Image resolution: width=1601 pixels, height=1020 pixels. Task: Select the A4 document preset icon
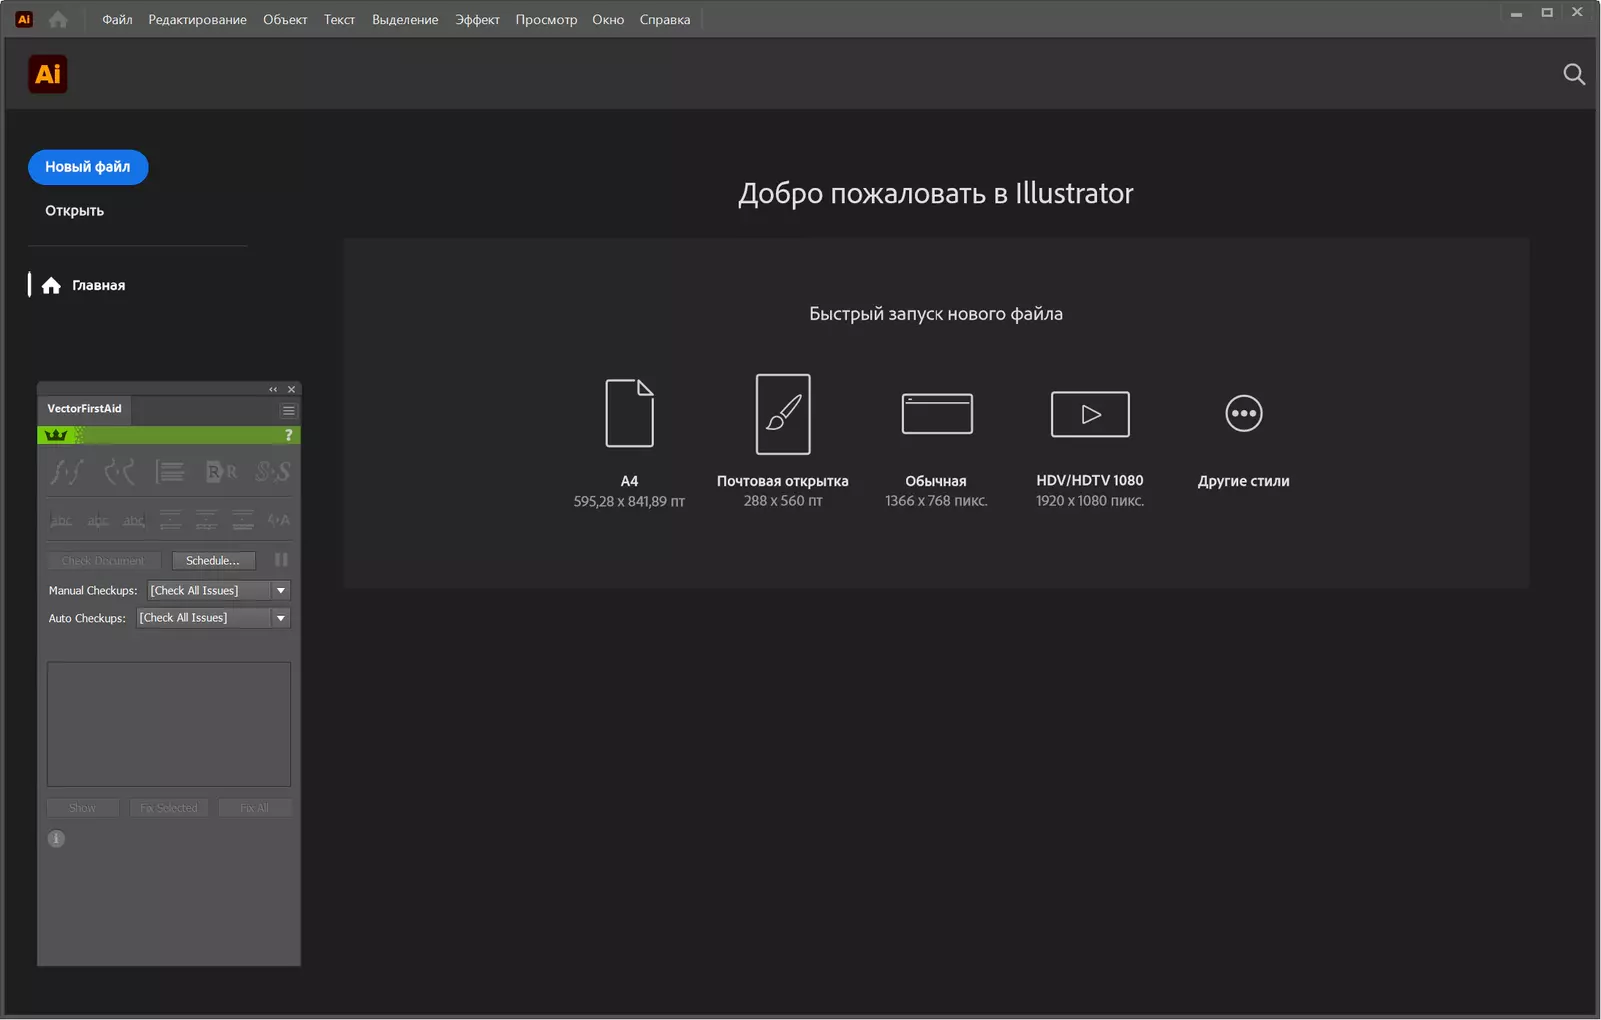[x=629, y=413]
